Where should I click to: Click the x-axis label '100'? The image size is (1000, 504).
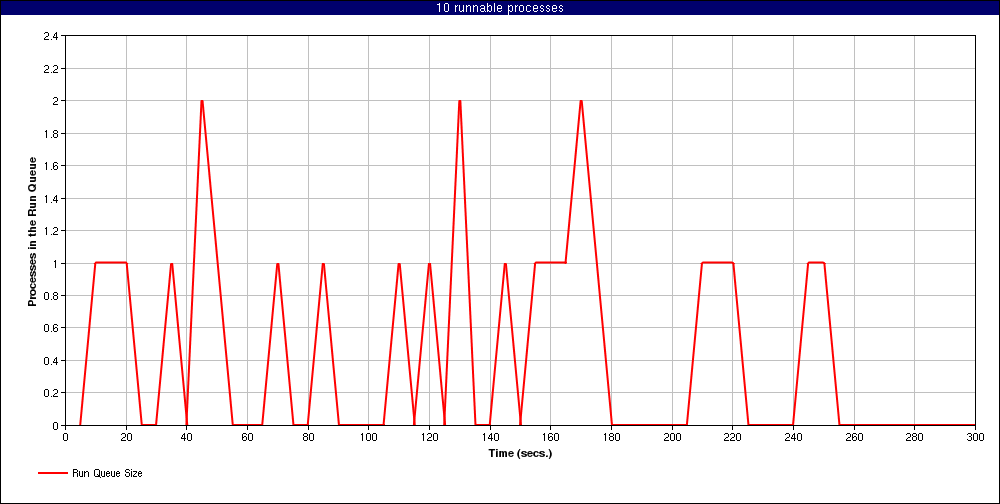coord(369,437)
